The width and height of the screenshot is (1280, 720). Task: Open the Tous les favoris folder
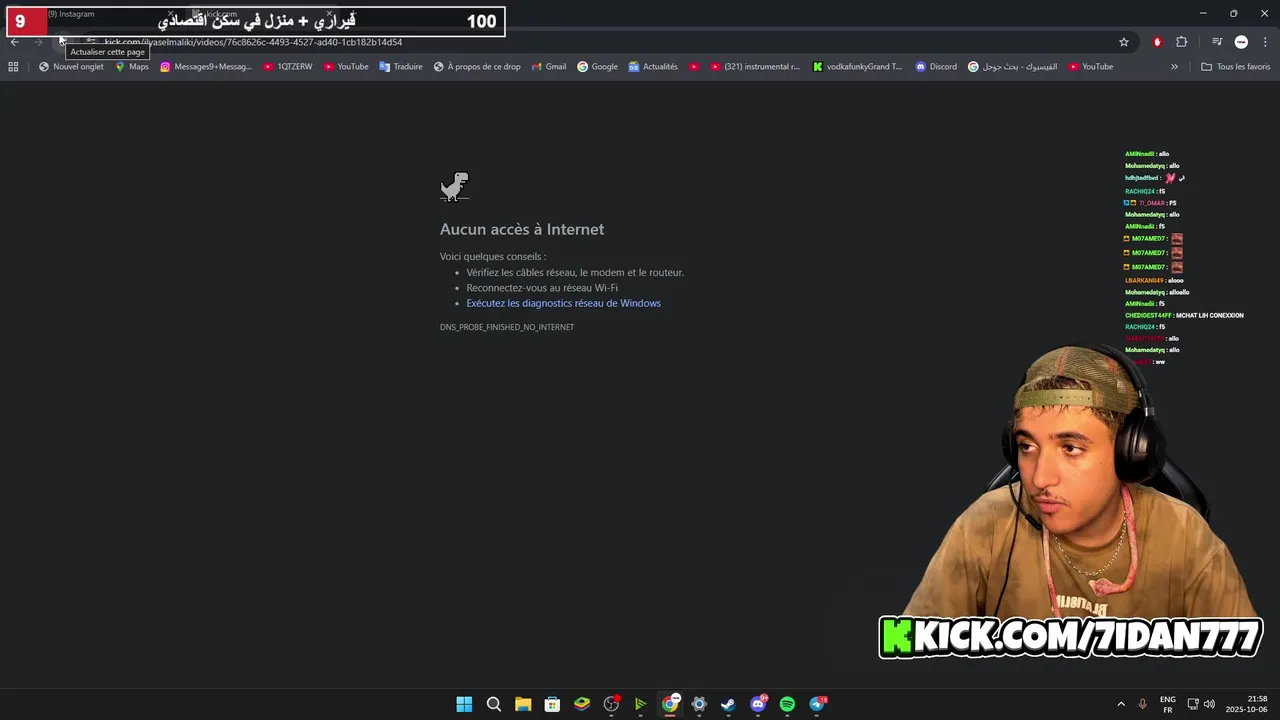[1235, 67]
